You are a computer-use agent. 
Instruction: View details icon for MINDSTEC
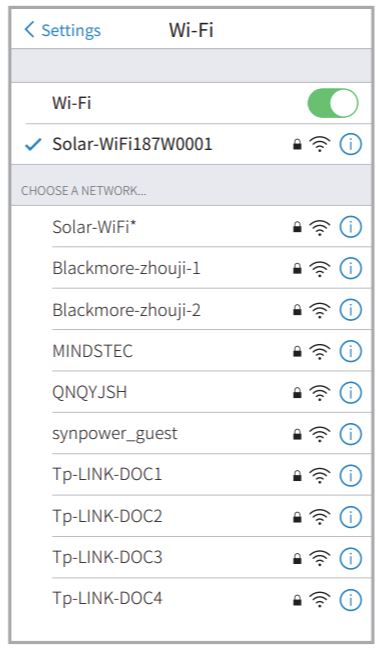pos(350,351)
